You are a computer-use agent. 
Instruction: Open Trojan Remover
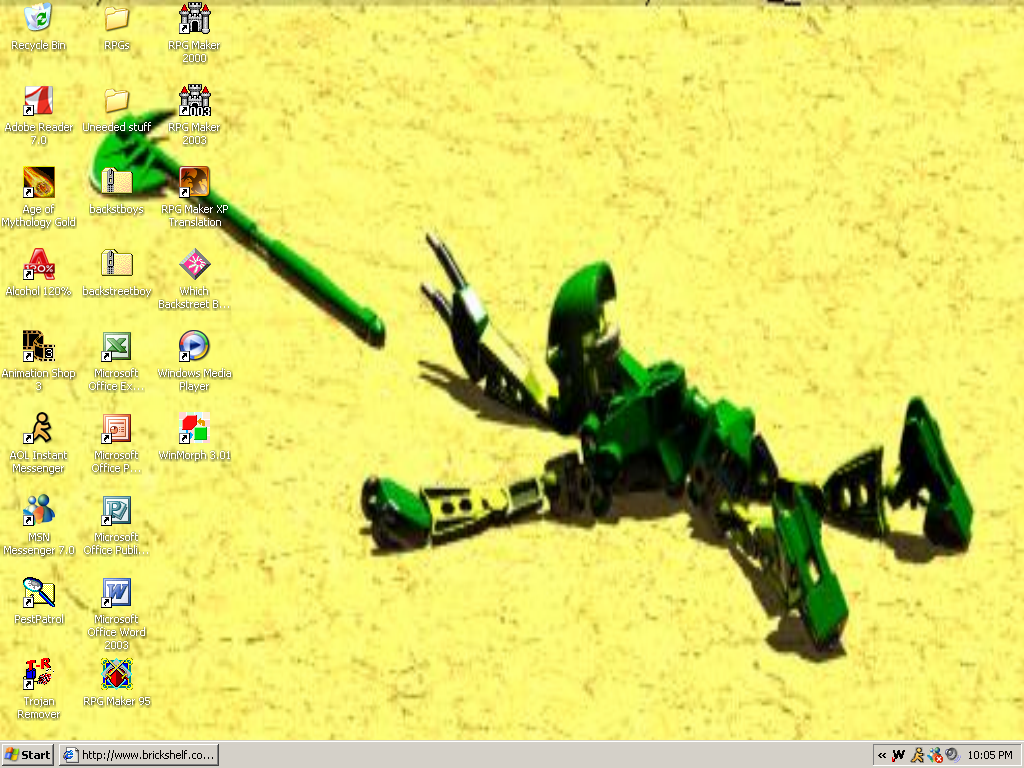coord(37,672)
